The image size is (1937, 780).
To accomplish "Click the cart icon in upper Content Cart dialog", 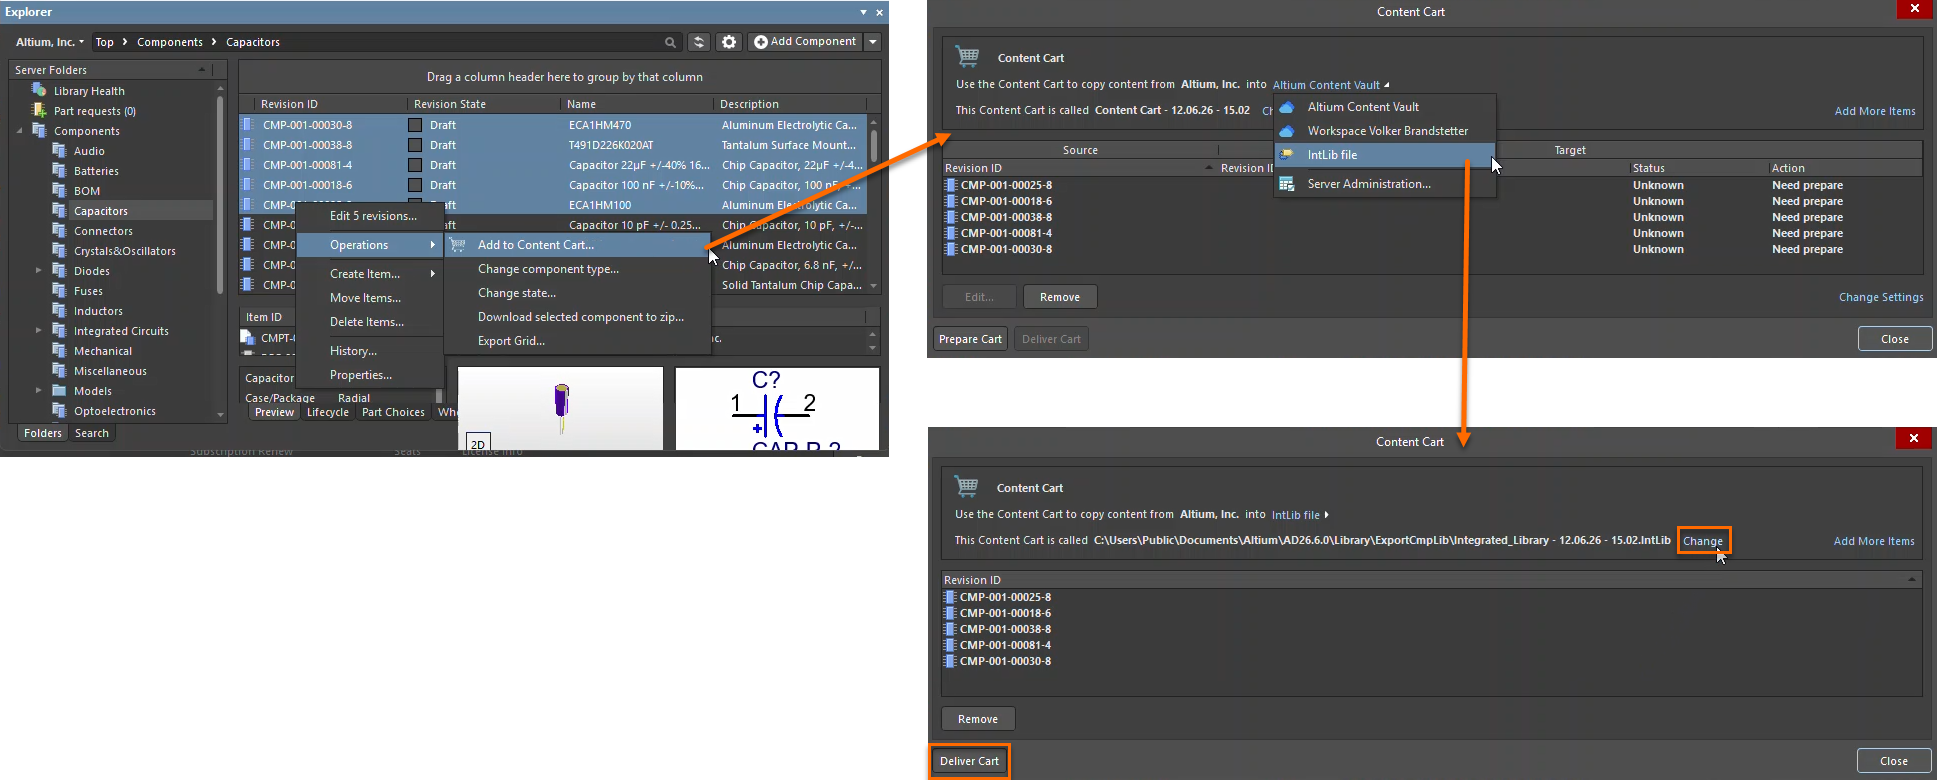I will pos(967,56).
